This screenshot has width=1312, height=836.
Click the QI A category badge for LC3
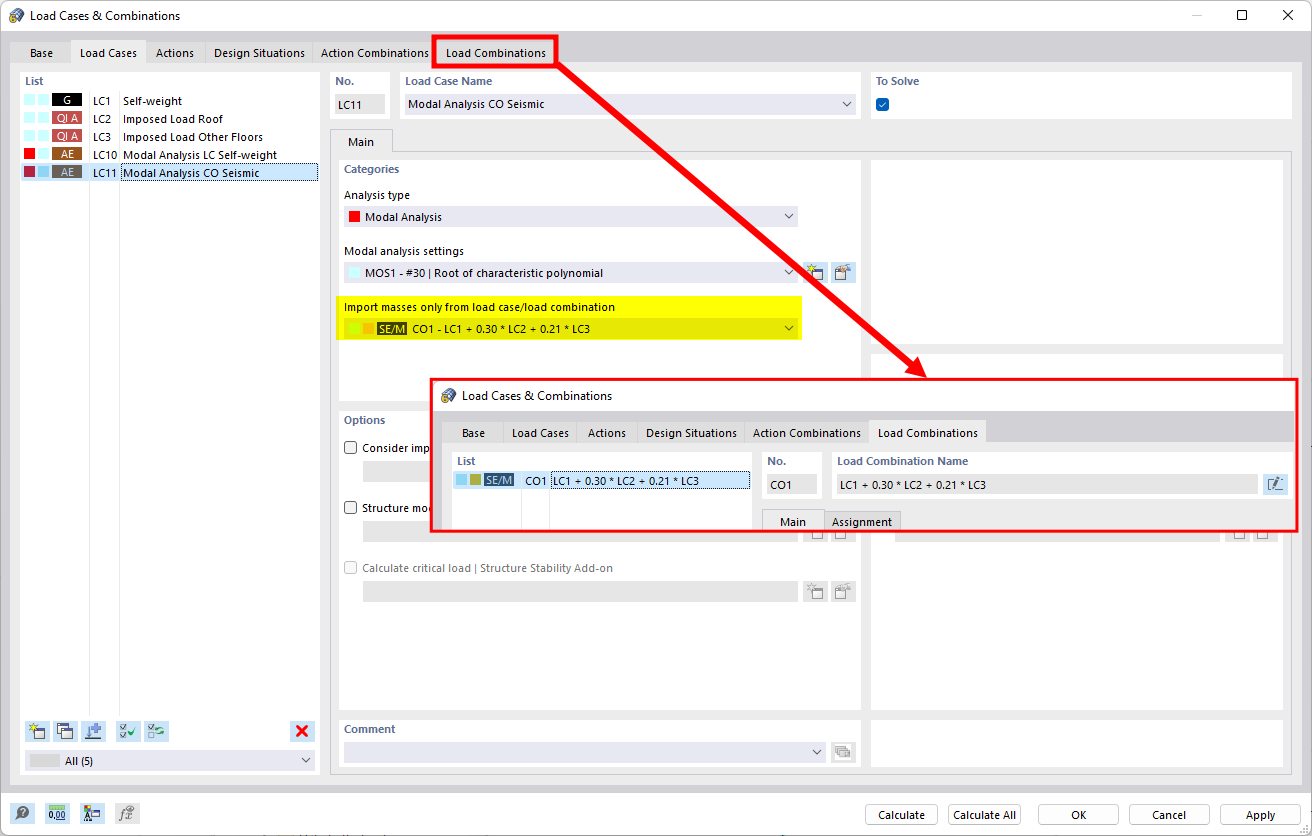click(x=67, y=136)
